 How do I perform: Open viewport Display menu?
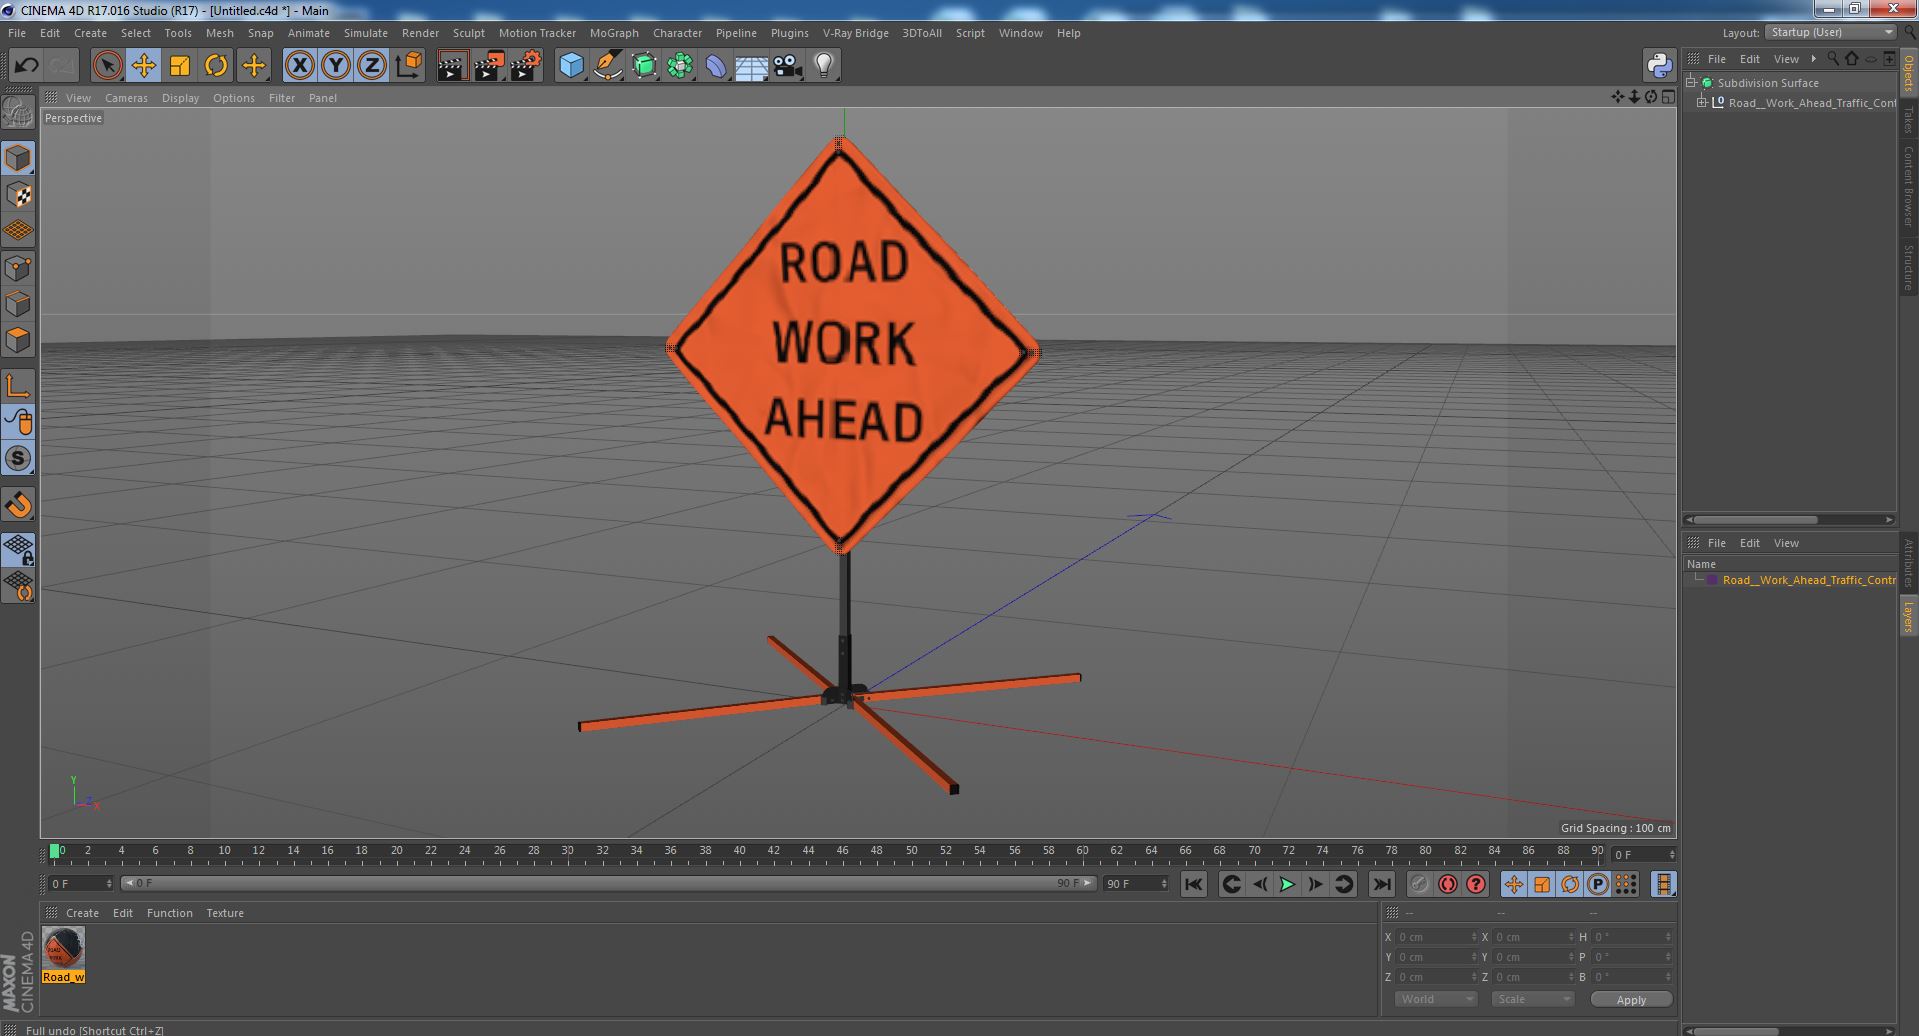180,98
